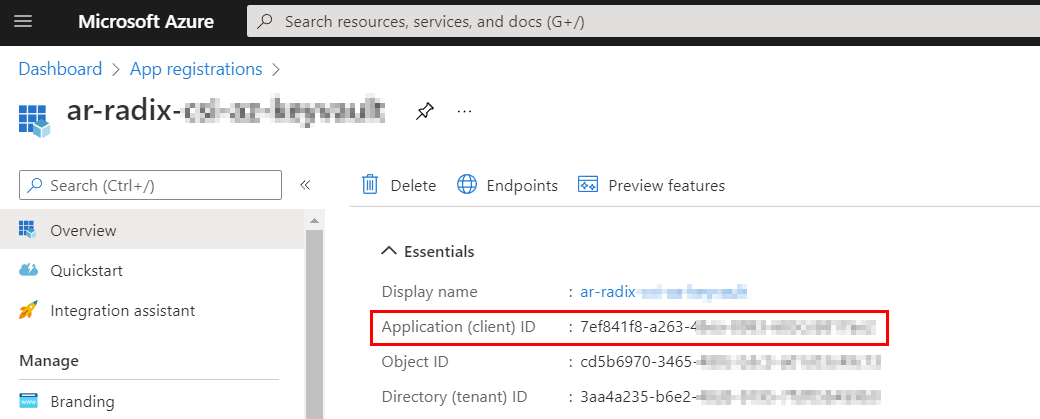Click the Object ID label
This screenshot has width=1040, height=419.
[415, 362]
